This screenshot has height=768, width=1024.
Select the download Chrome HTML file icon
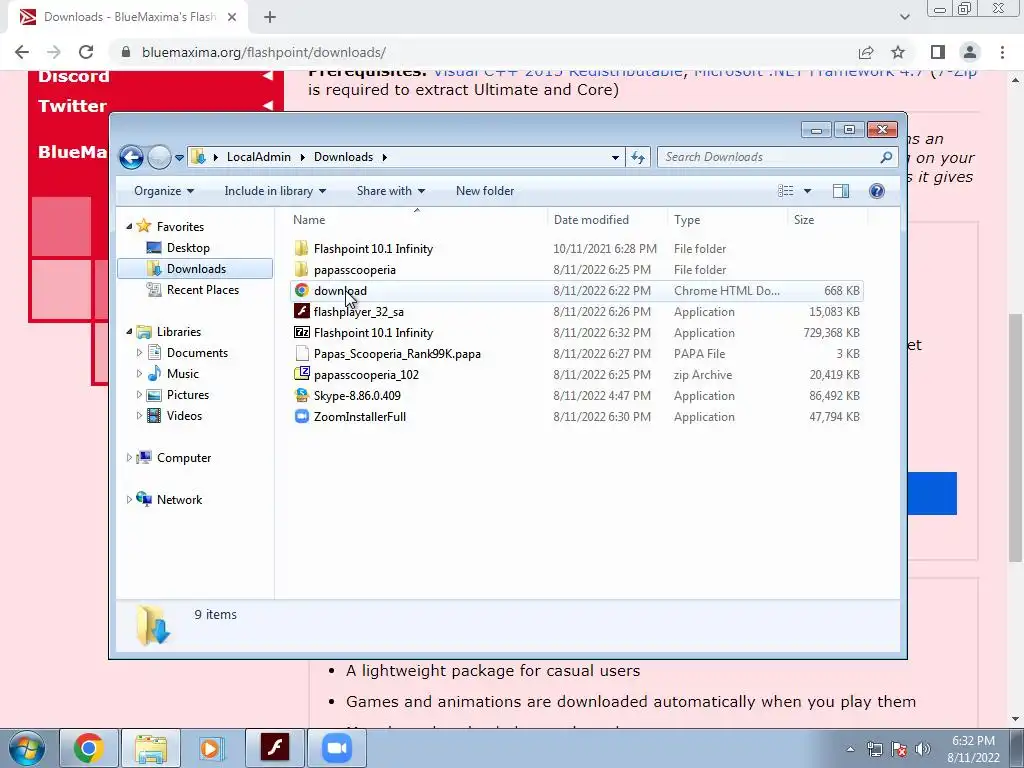301,291
